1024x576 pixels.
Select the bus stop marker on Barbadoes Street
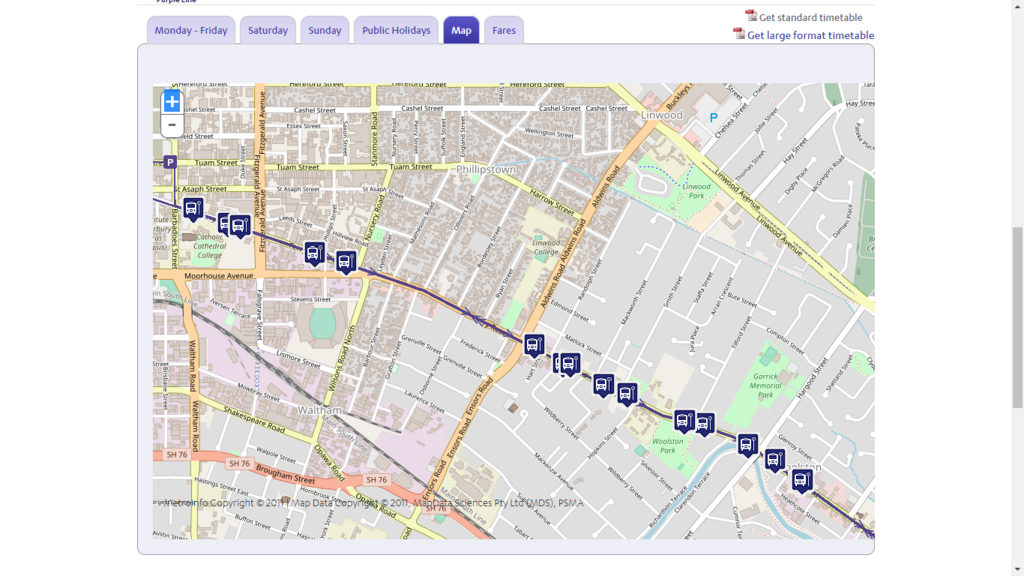point(193,210)
